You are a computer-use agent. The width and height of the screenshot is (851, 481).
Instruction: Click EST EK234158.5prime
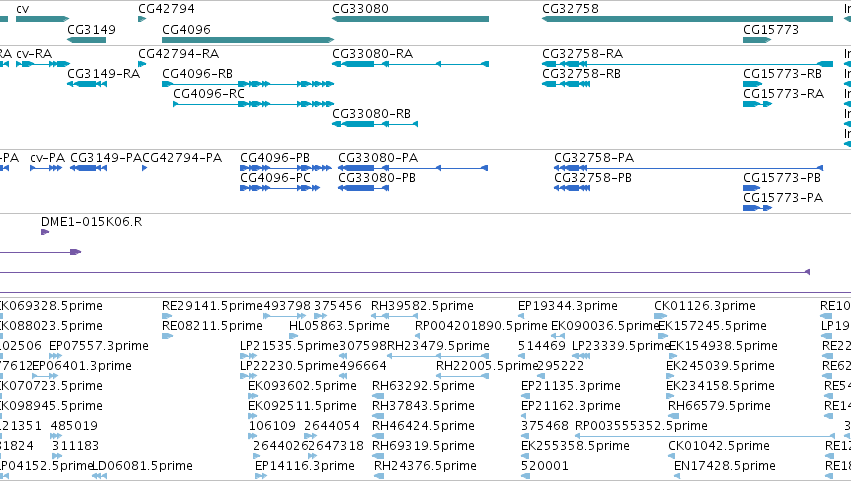click(670, 396)
